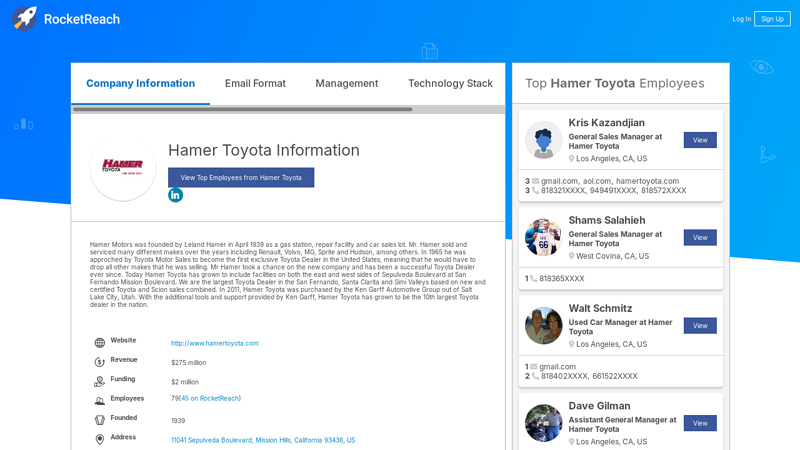View Walt Schmitz's profile
800x450 pixels.
click(700, 326)
